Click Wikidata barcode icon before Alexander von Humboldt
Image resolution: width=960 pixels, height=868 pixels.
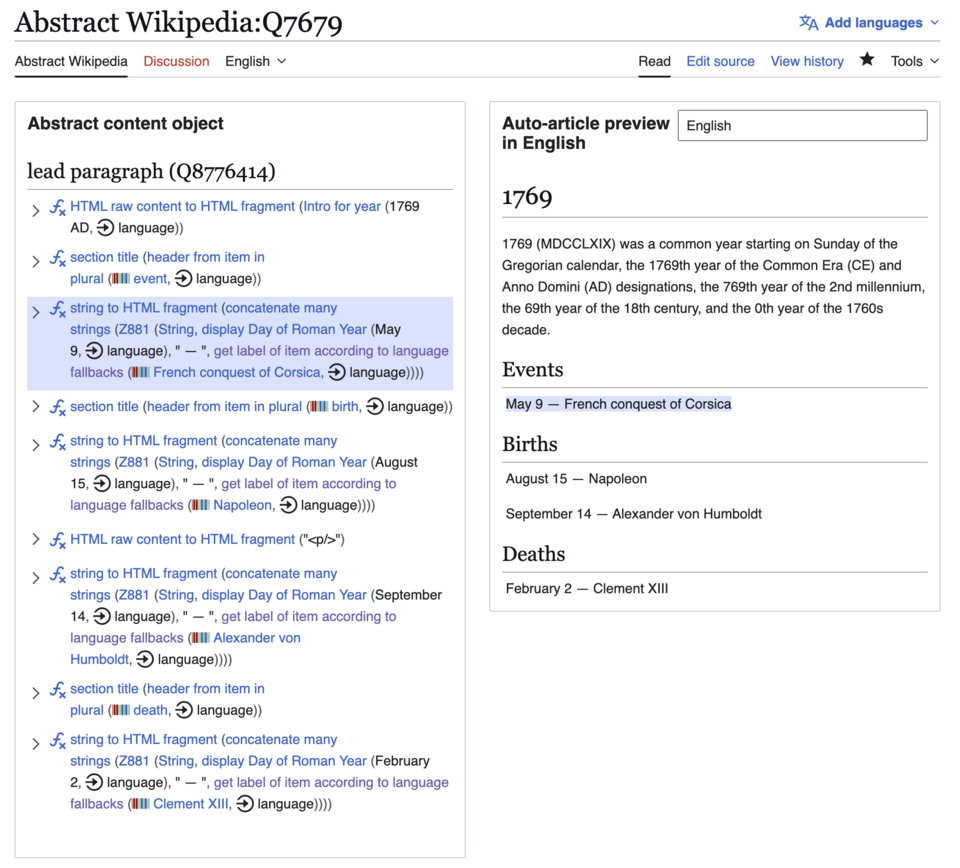(200, 638)
